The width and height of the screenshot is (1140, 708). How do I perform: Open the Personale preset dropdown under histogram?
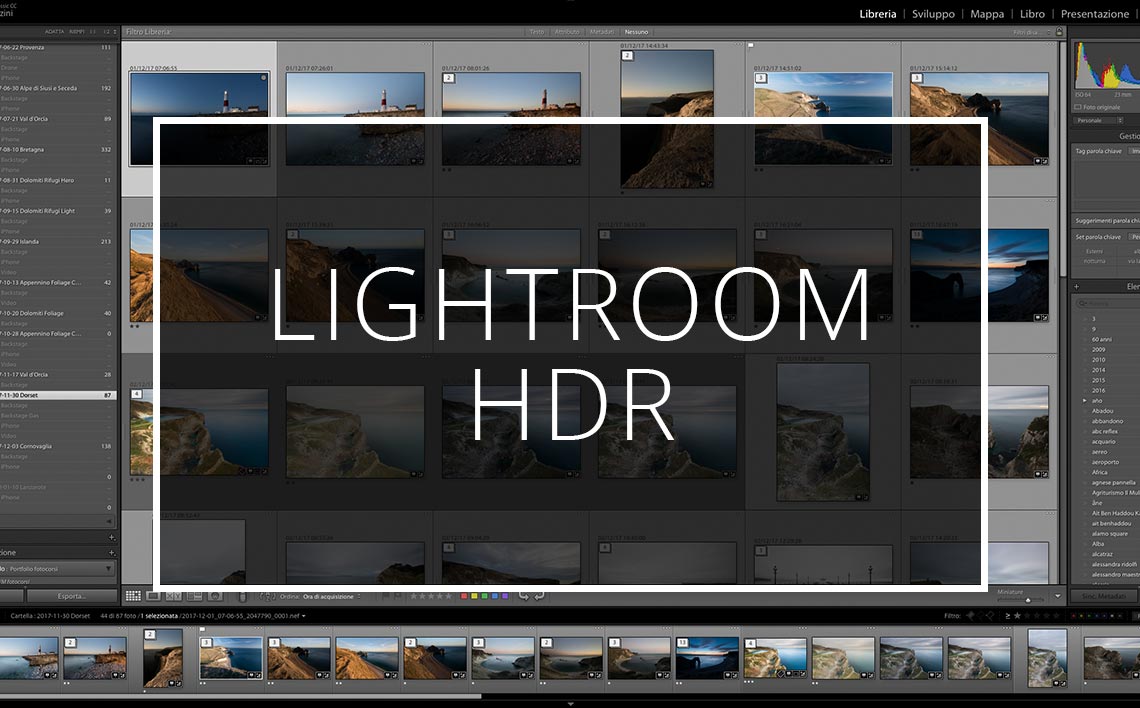(1099, 121)
